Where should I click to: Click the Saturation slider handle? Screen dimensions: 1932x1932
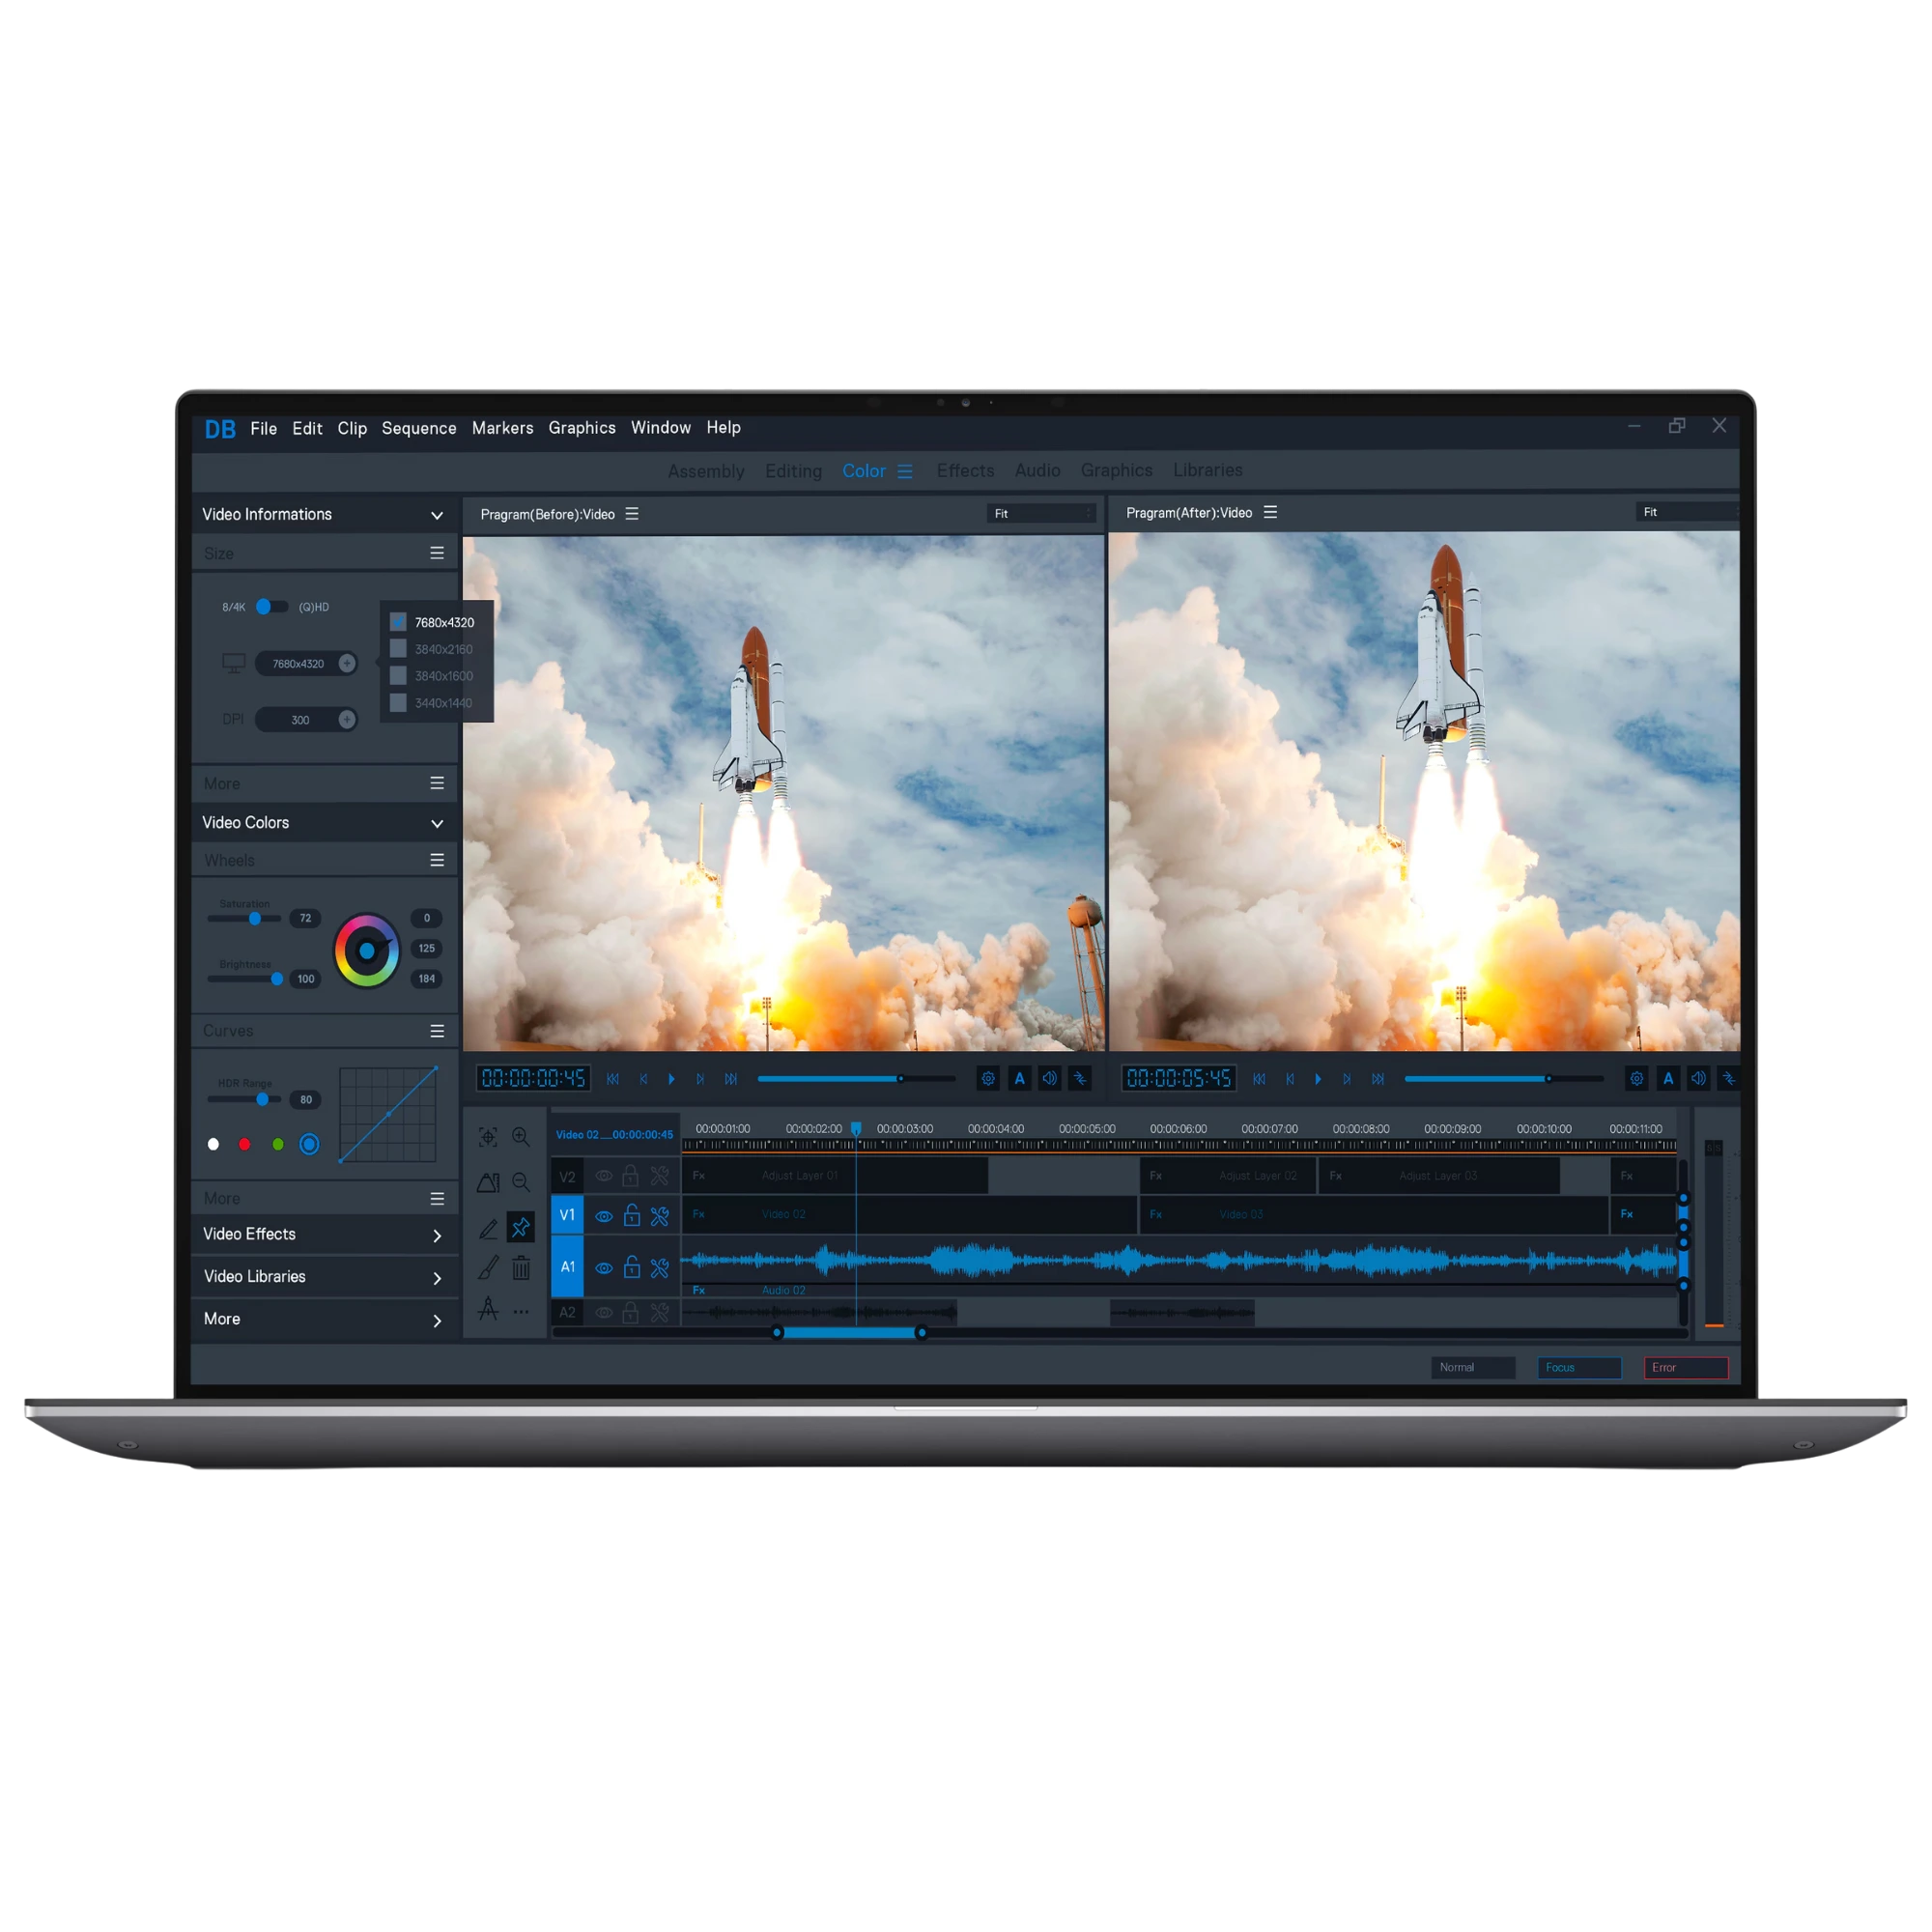(x=255, y=918)
